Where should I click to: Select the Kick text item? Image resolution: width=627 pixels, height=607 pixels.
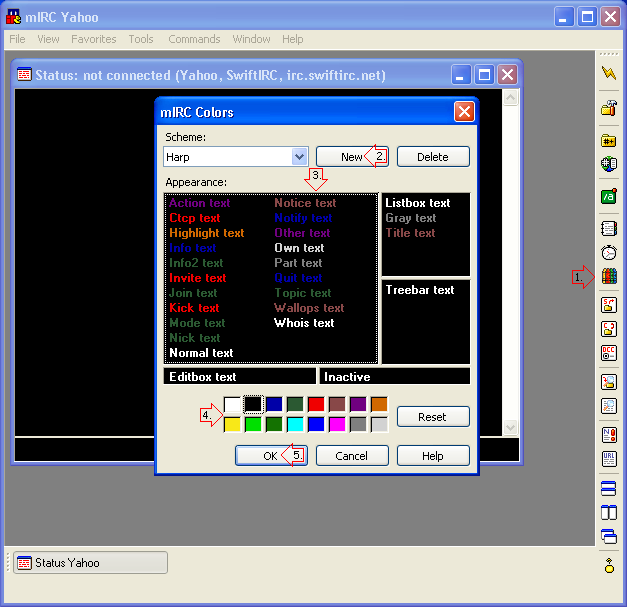[194, 308]
